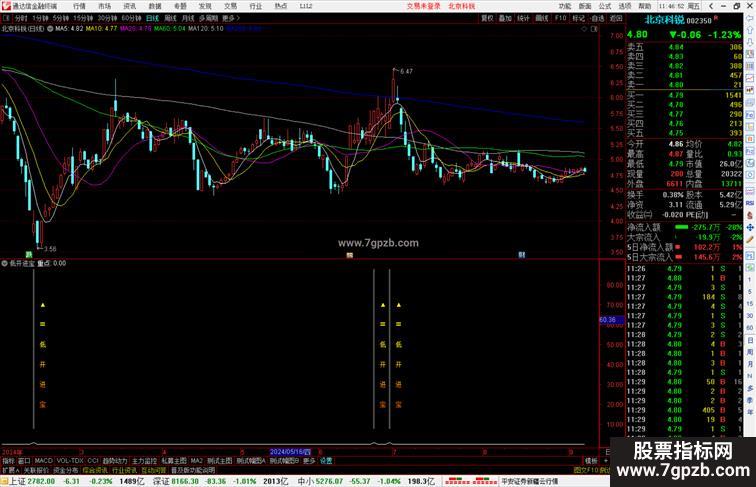The image size is (756, 487).
Task: Open the 资金分布 tab
Action: (66, 470)
